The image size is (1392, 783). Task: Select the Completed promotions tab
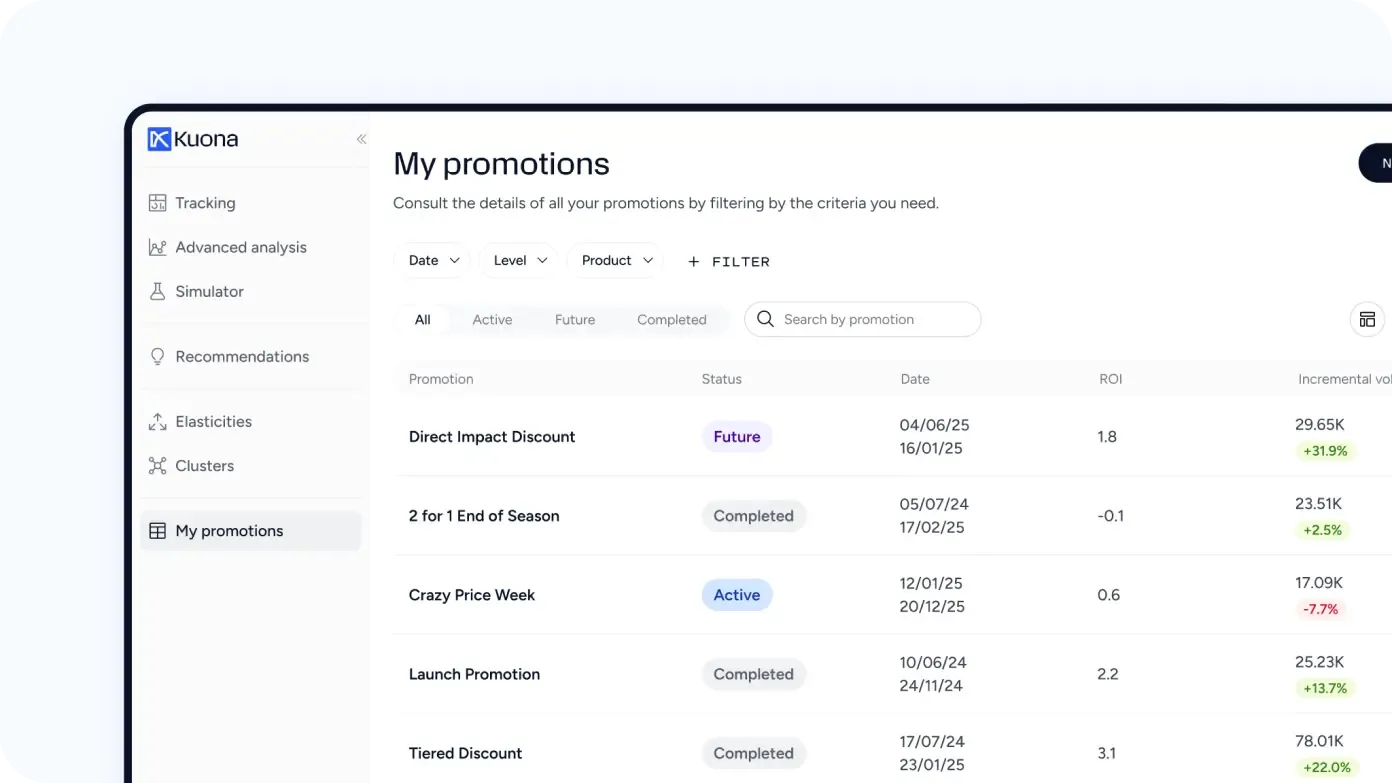pyautogui.click(x=671, y=320)
